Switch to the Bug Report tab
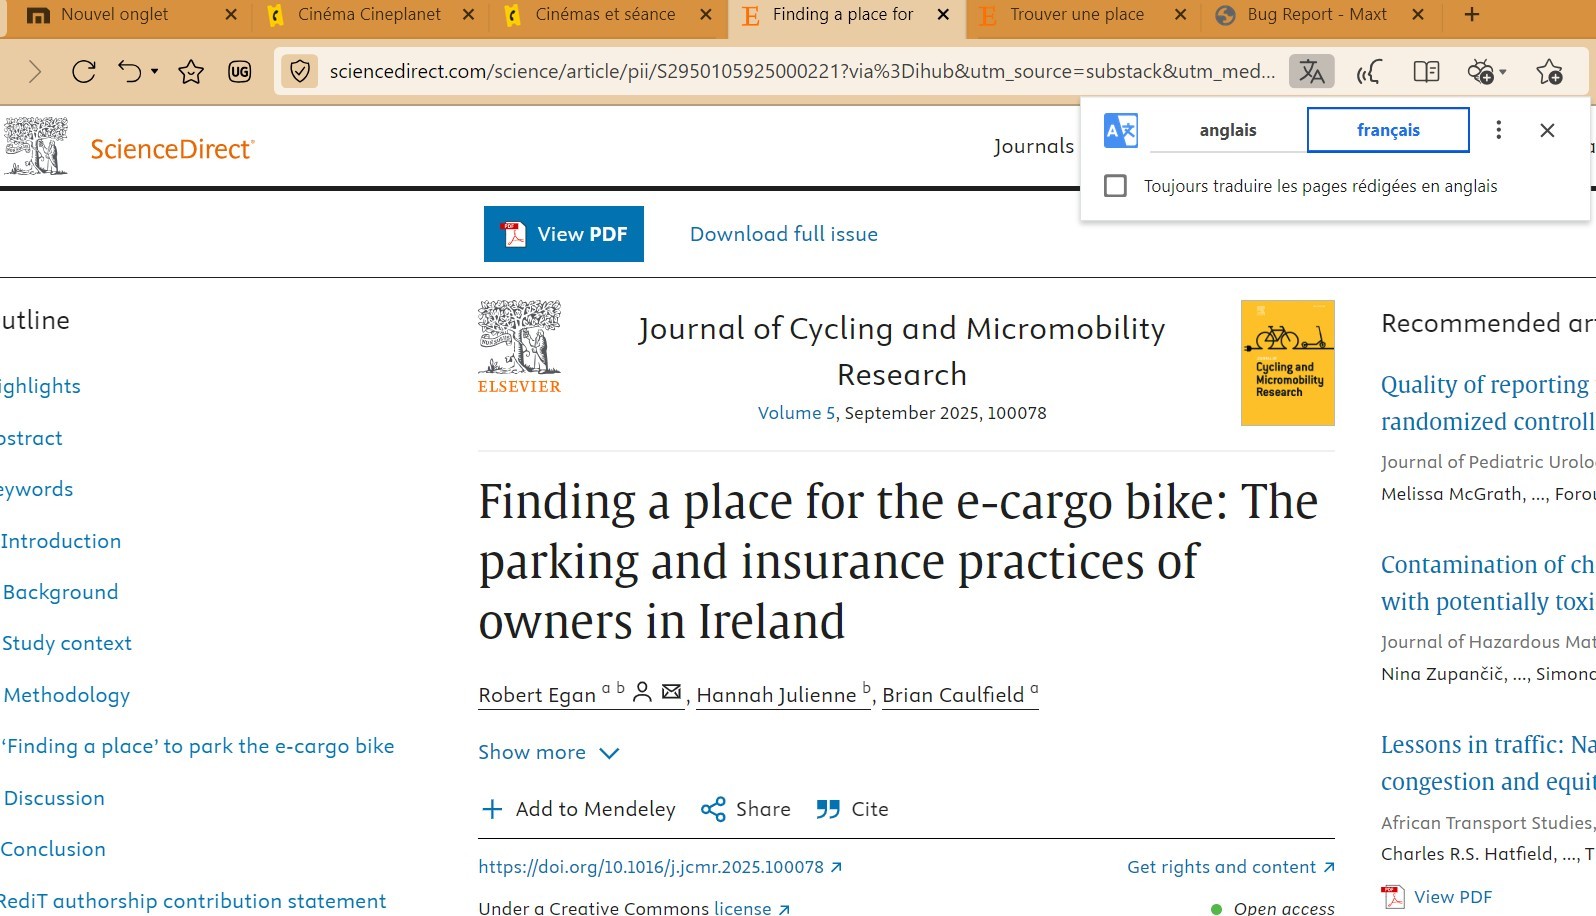The width and height of the screenshot is (1596, 916). point(1316,15)
